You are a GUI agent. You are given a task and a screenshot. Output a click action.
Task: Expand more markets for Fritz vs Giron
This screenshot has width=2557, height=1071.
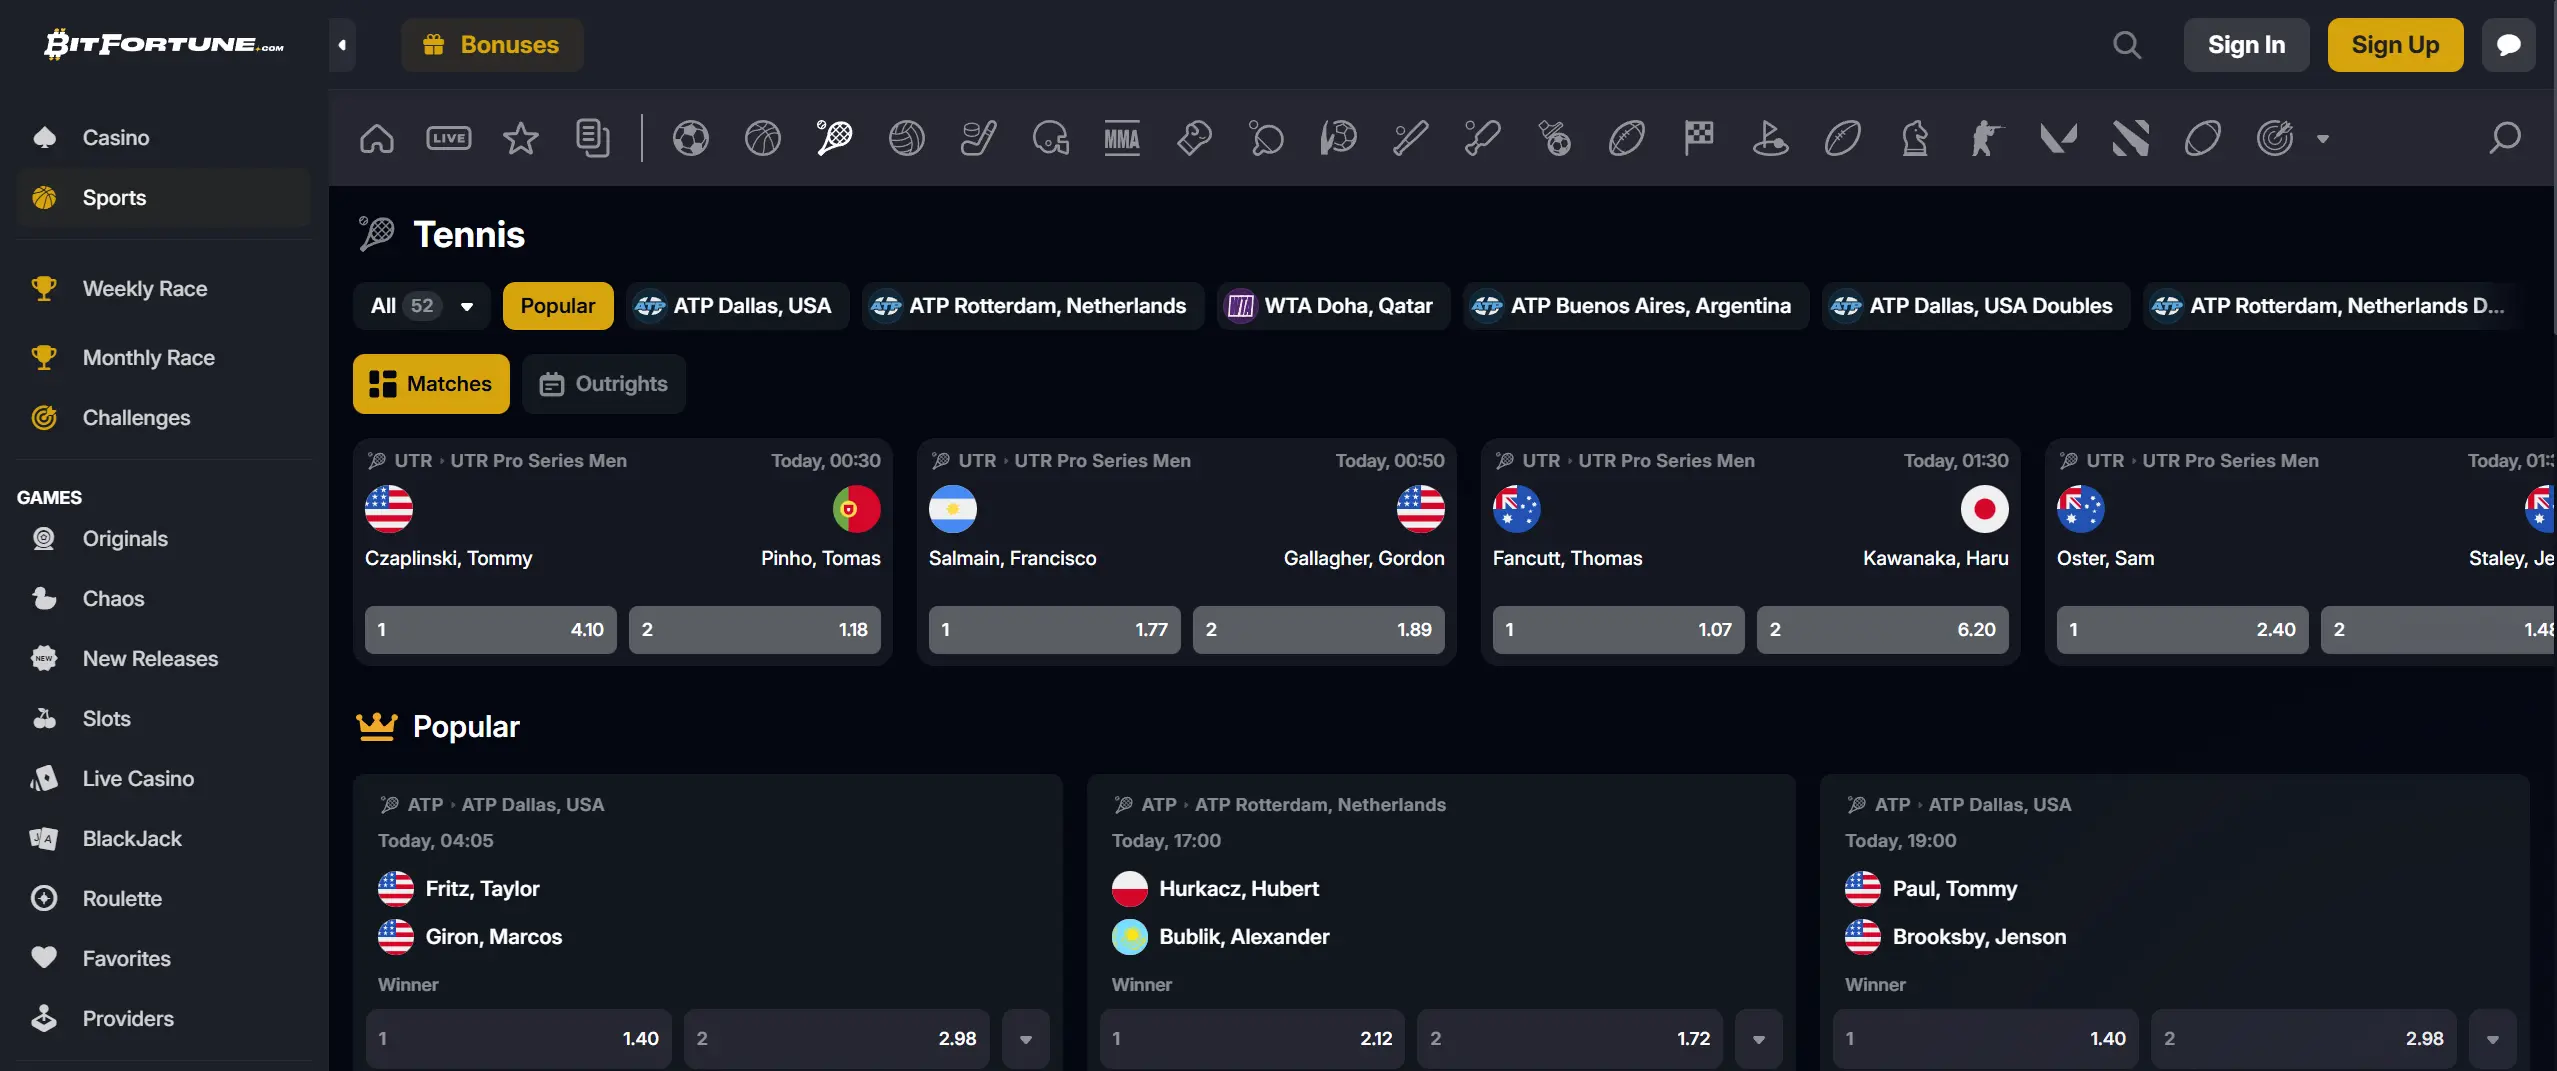(x=1026, y=1039)
